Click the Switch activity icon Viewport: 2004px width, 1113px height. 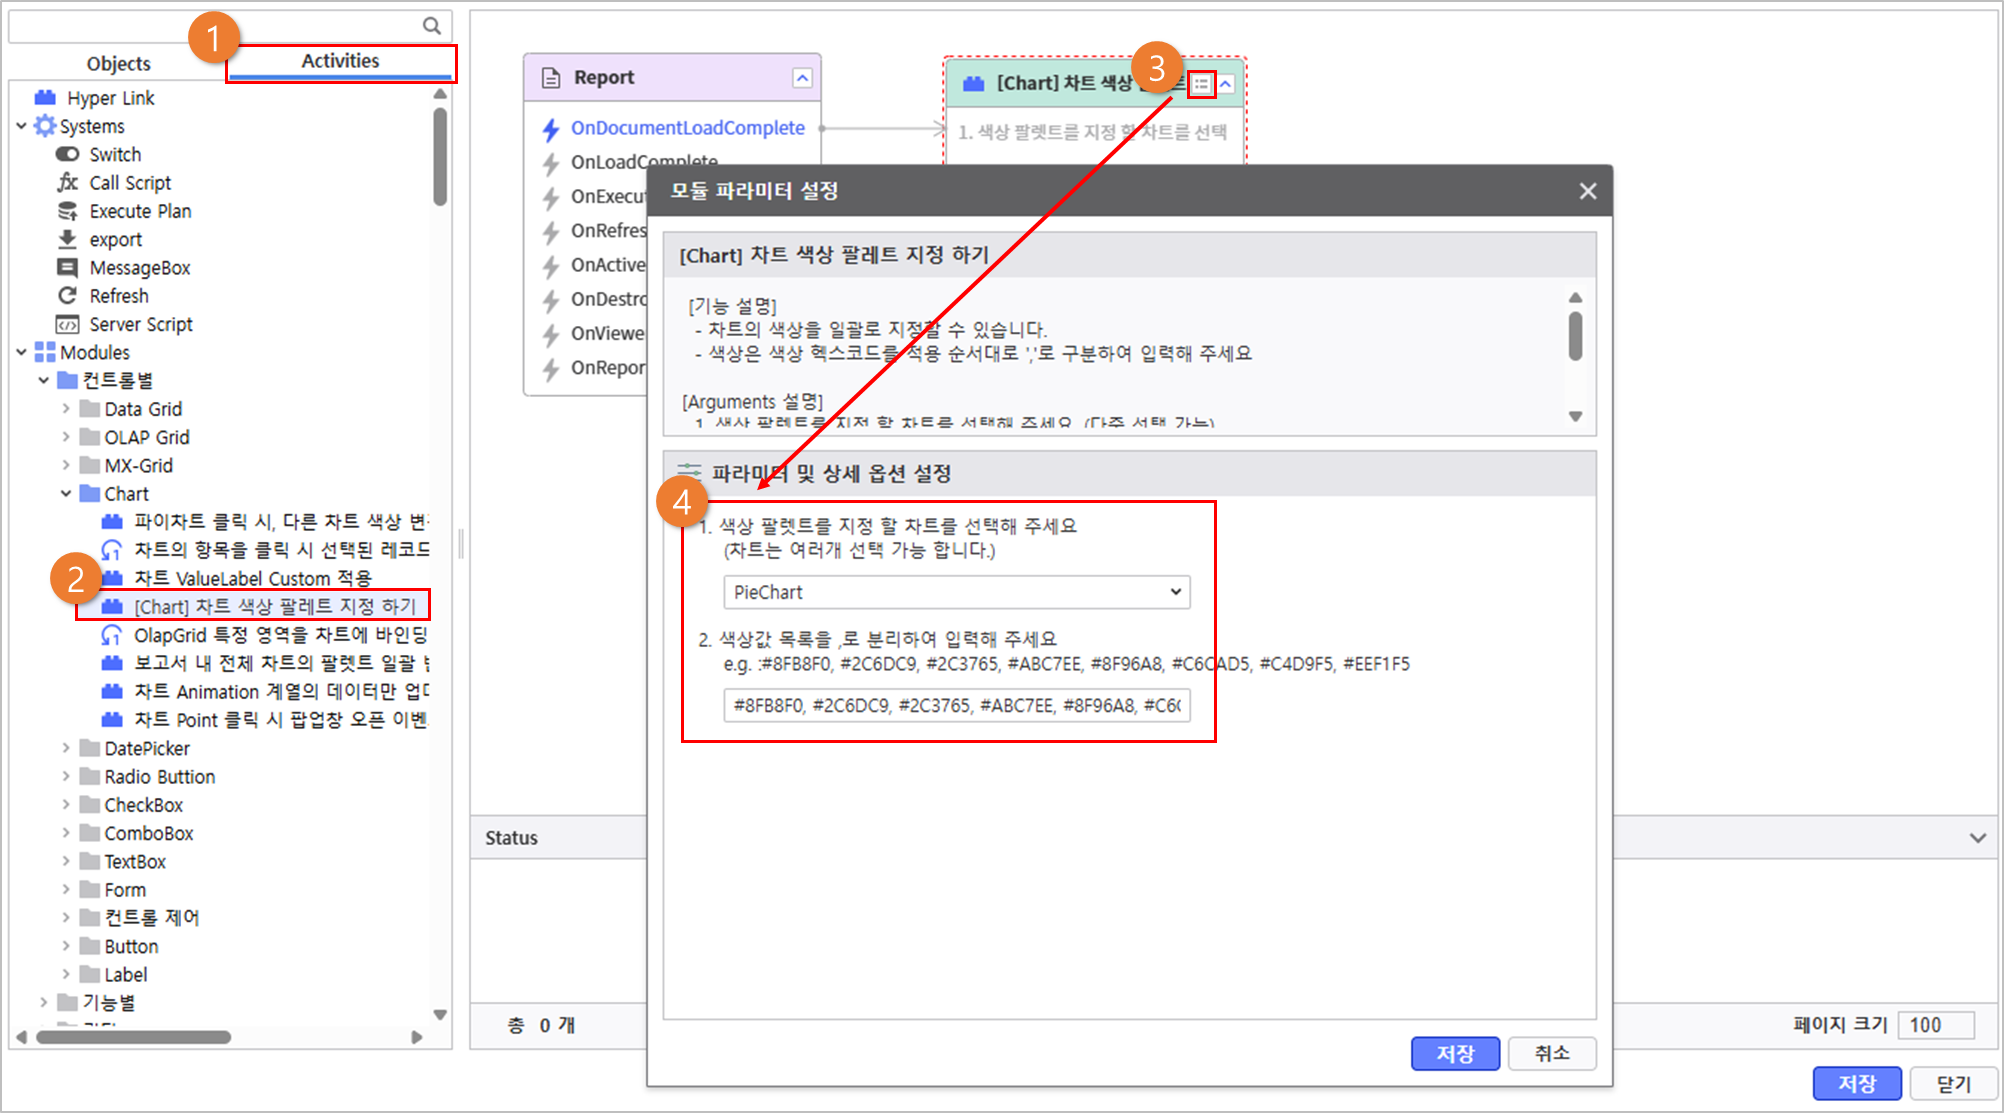tap(67, 154)
